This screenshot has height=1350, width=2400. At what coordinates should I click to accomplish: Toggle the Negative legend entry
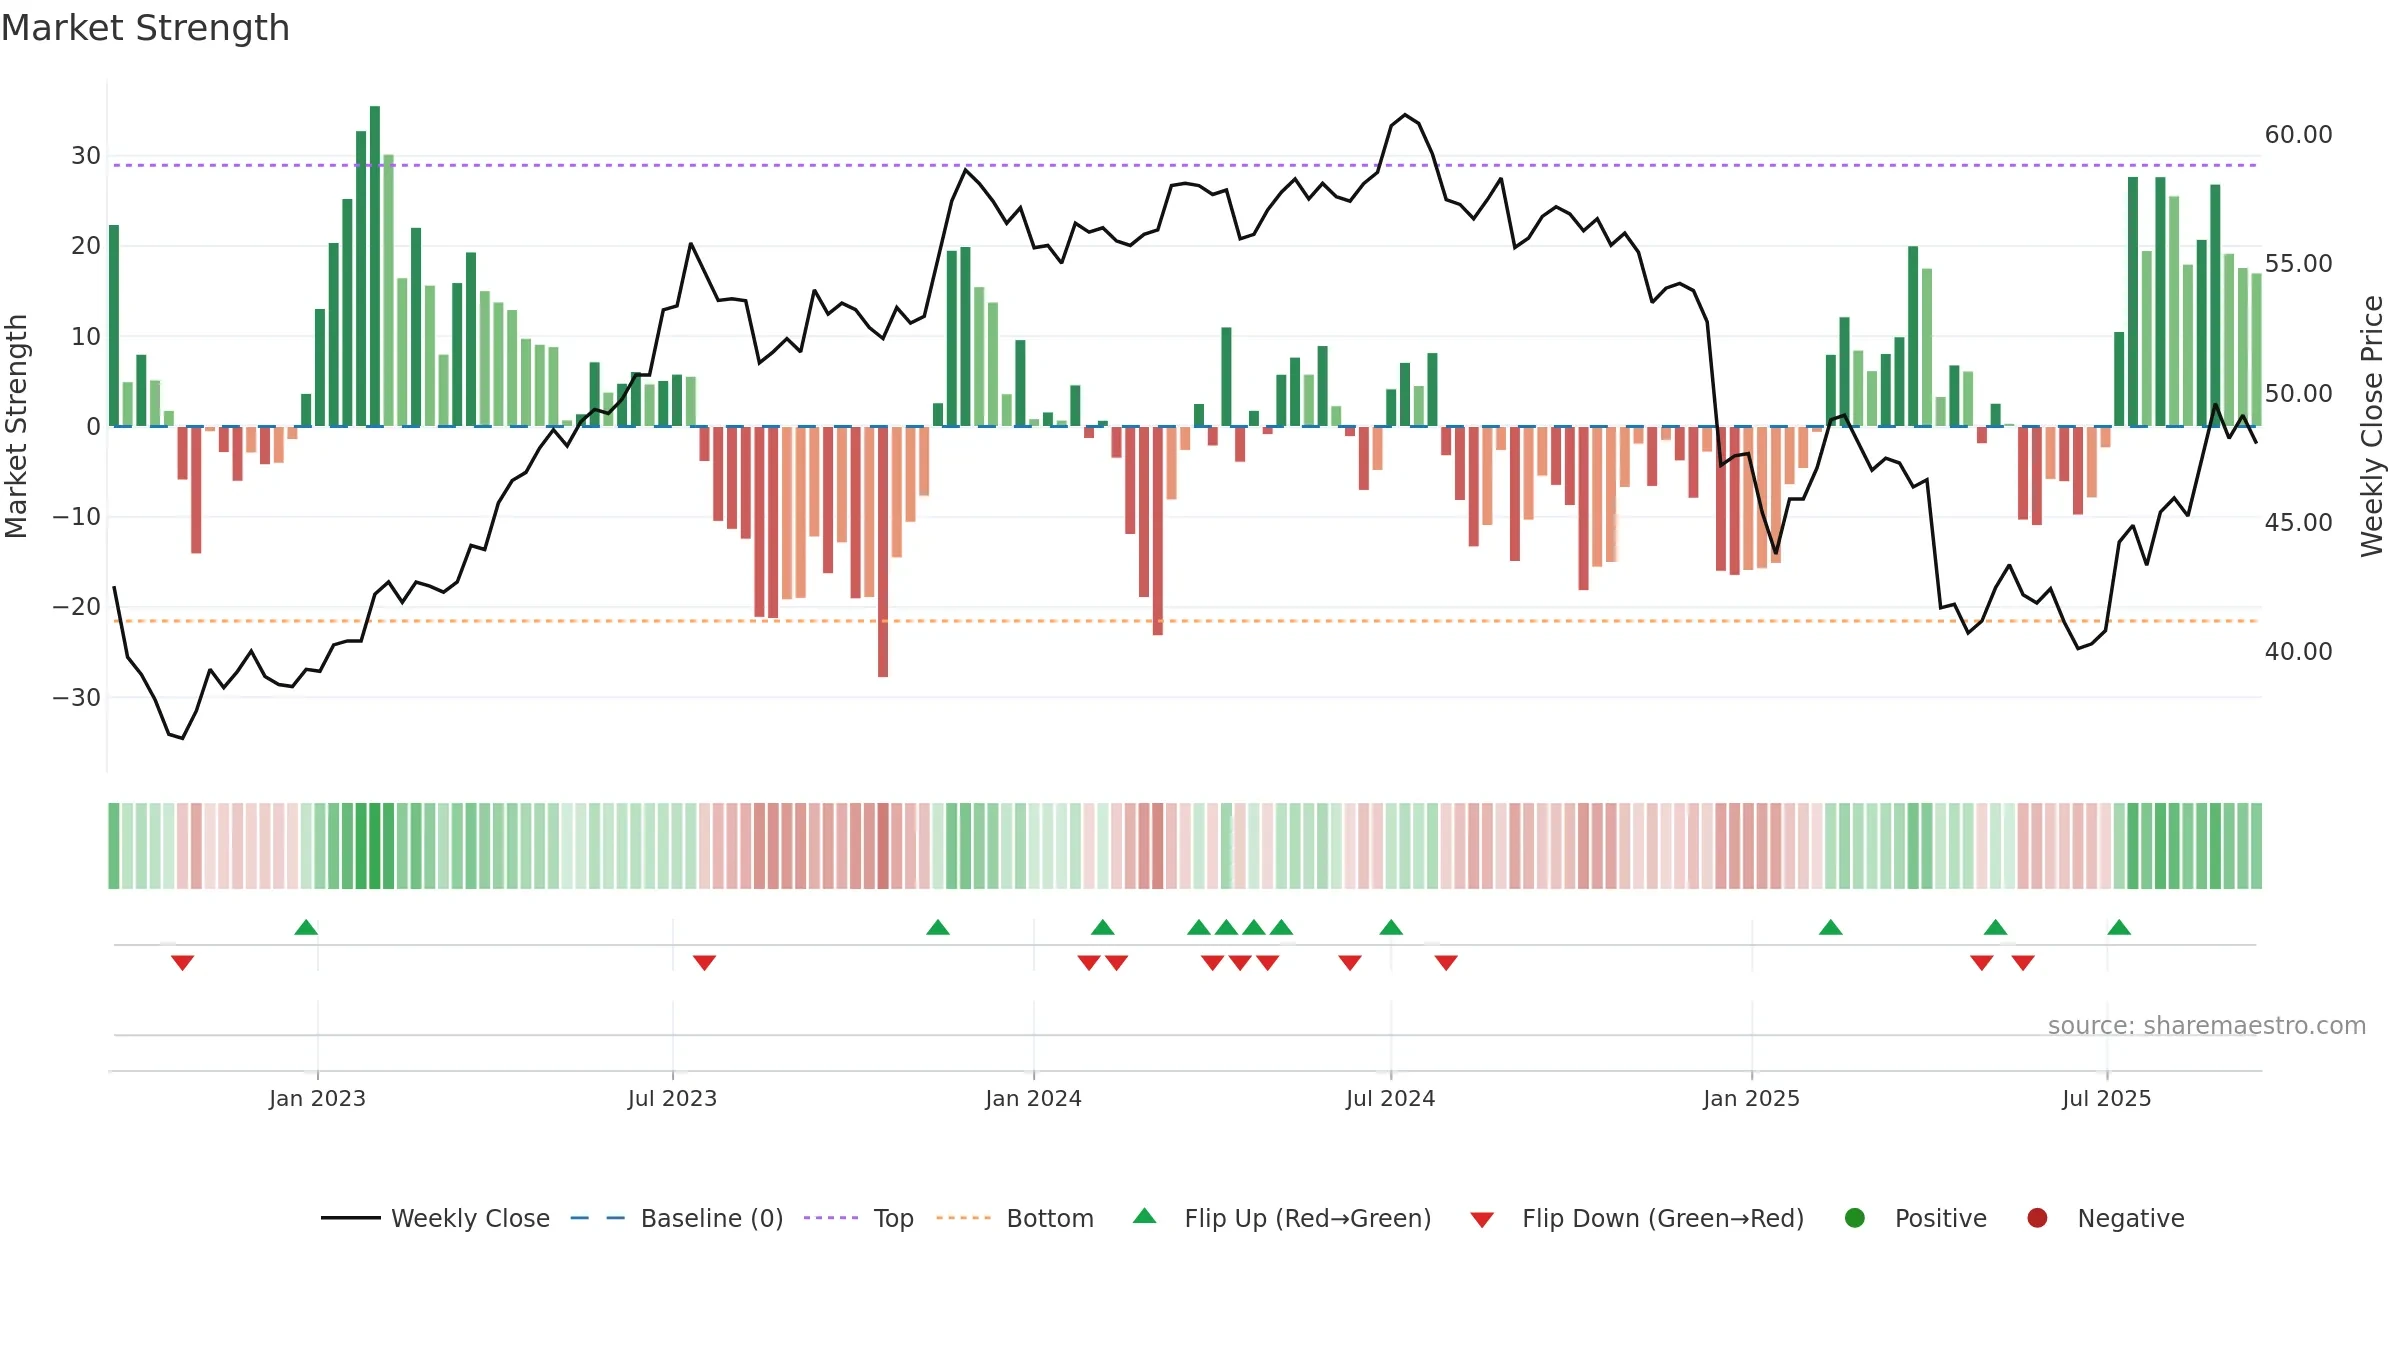click(x=2105, y=1218)
